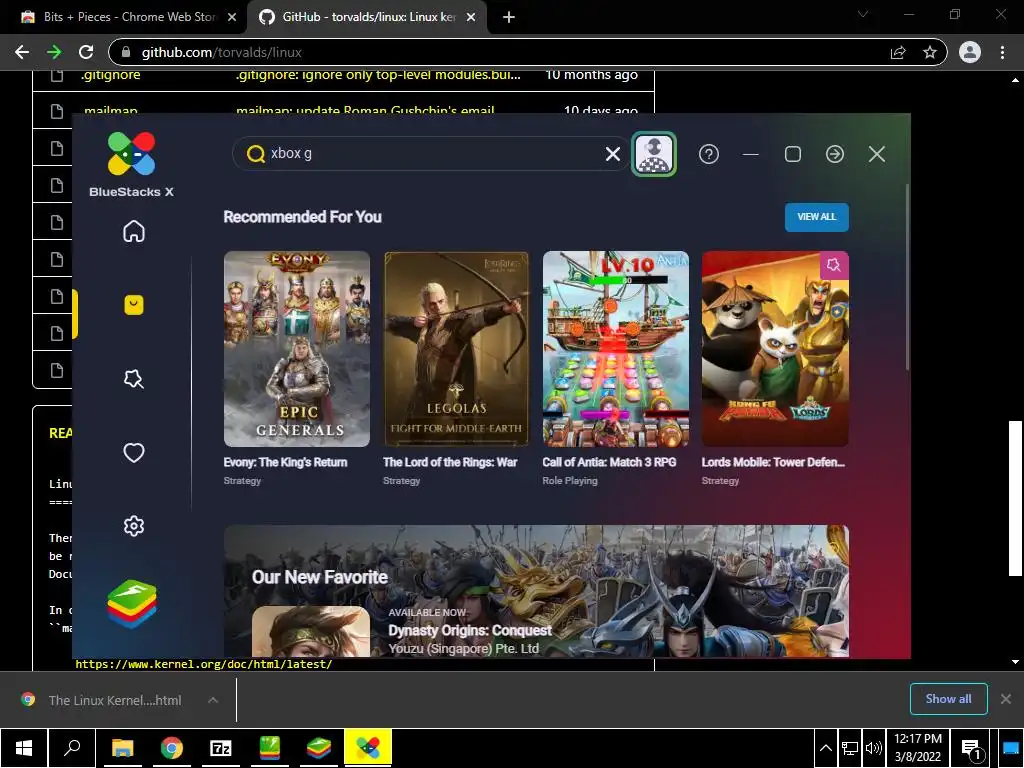Screen dimensions: 1024x768
Task: Open the BlueStacks X help question icon
Action: pyautogui.click(x=709, y=154)
